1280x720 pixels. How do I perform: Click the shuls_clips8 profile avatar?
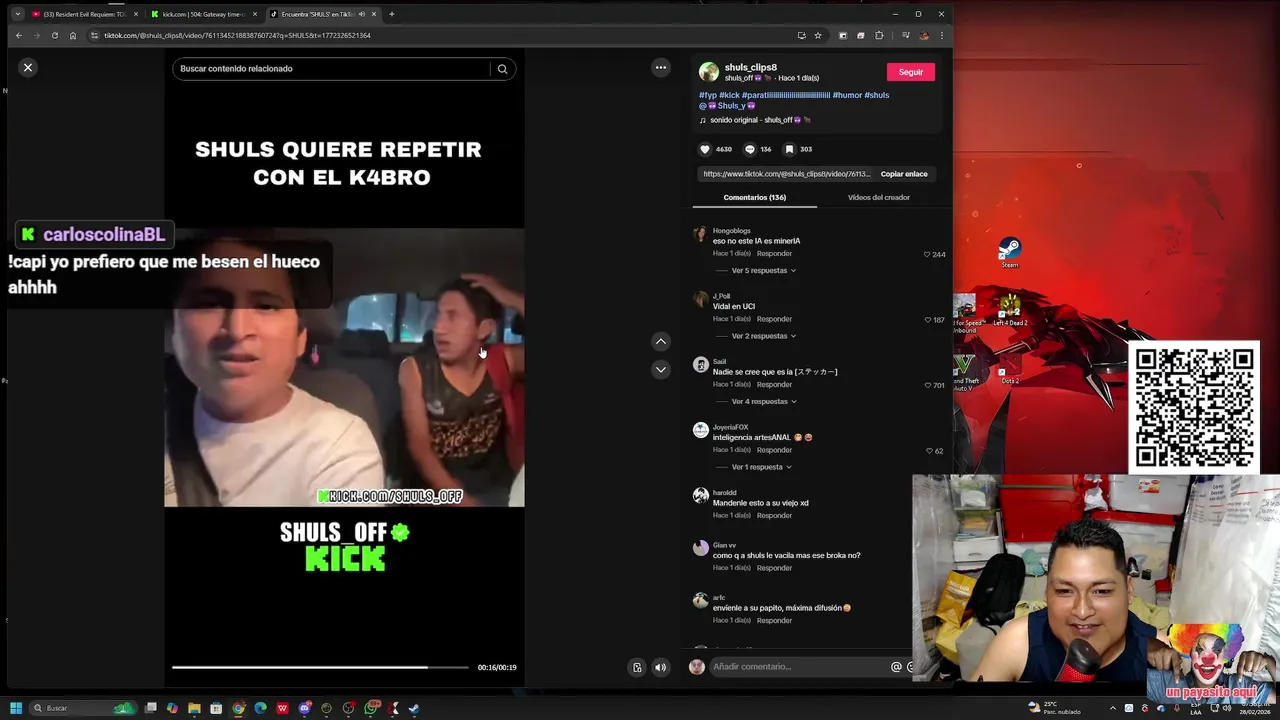pyautogui.click(x=709, y=72)
